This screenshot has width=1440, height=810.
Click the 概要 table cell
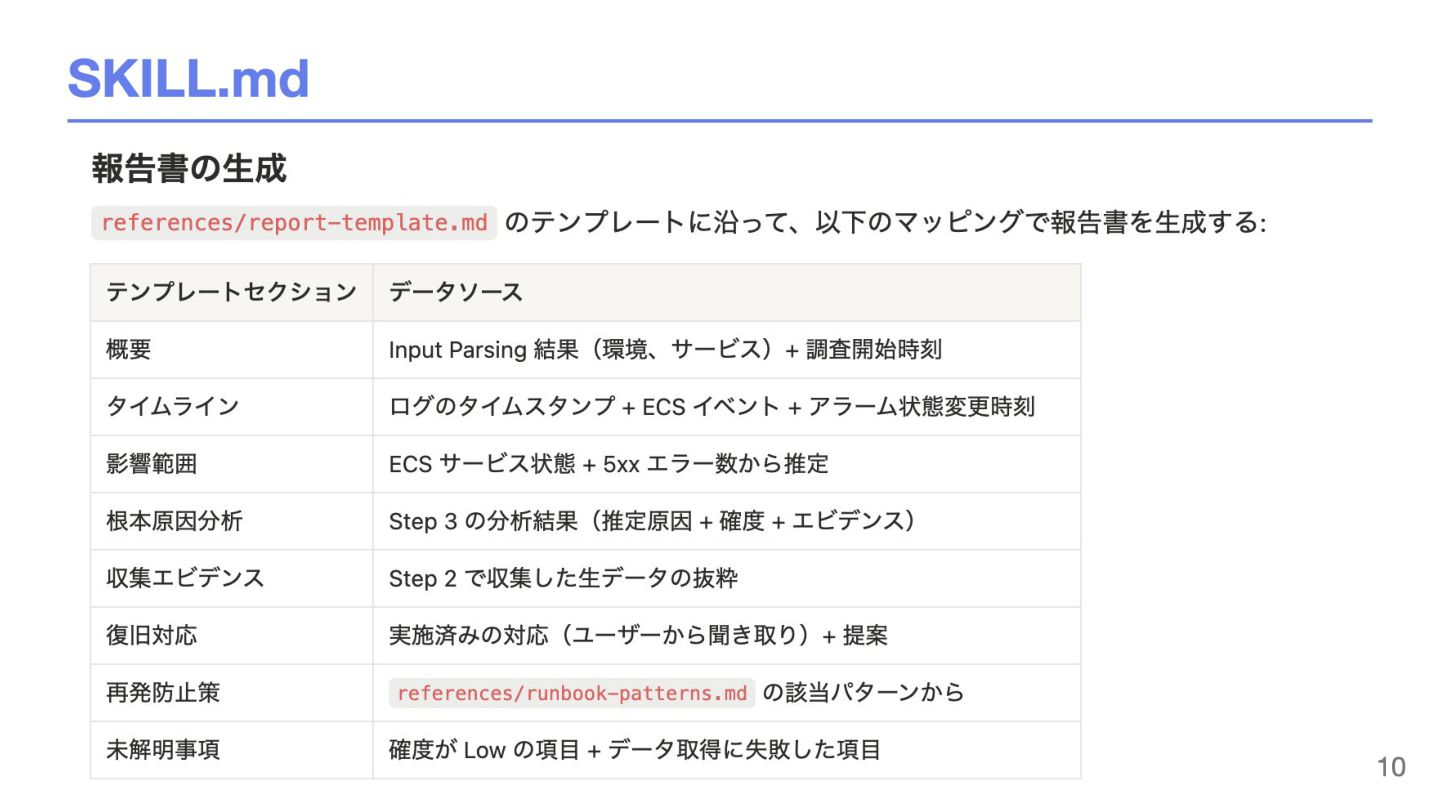pos(232,350)
